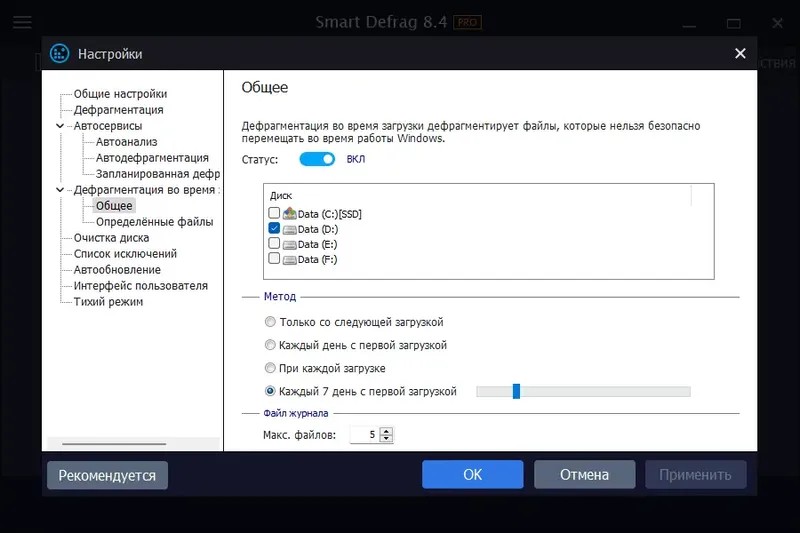Confirm settings with the OK button

472,474
